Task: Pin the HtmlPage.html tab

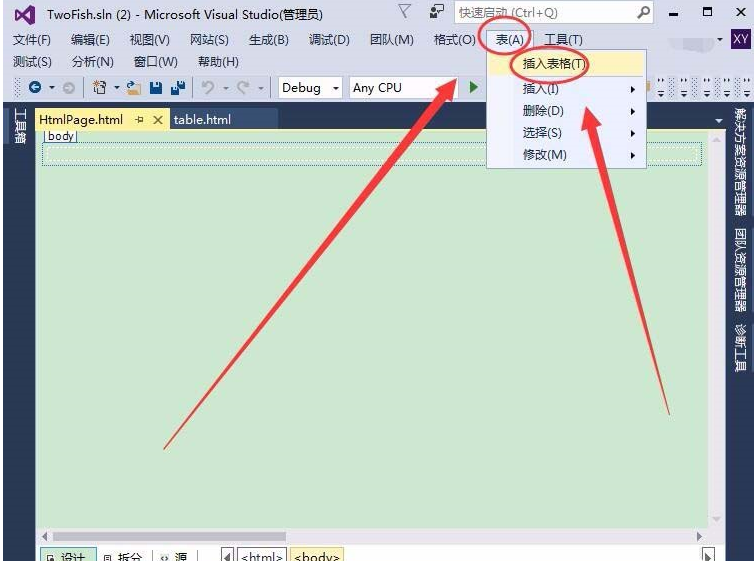Action: point(139,120)
